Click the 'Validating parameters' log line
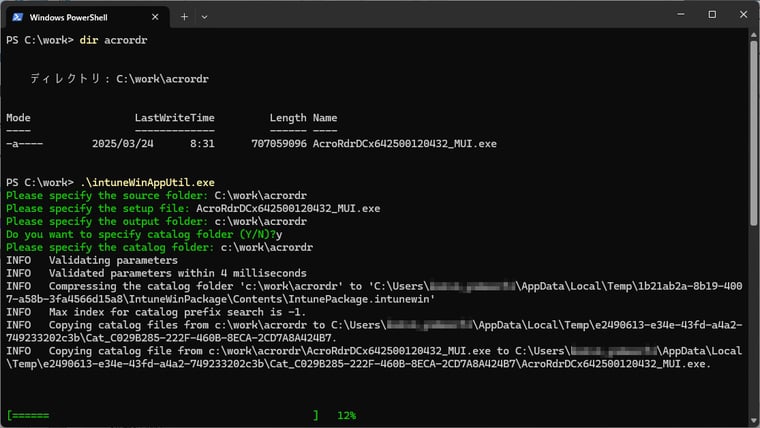This screenshot has height=428, width=760. [x=92, y=260]
